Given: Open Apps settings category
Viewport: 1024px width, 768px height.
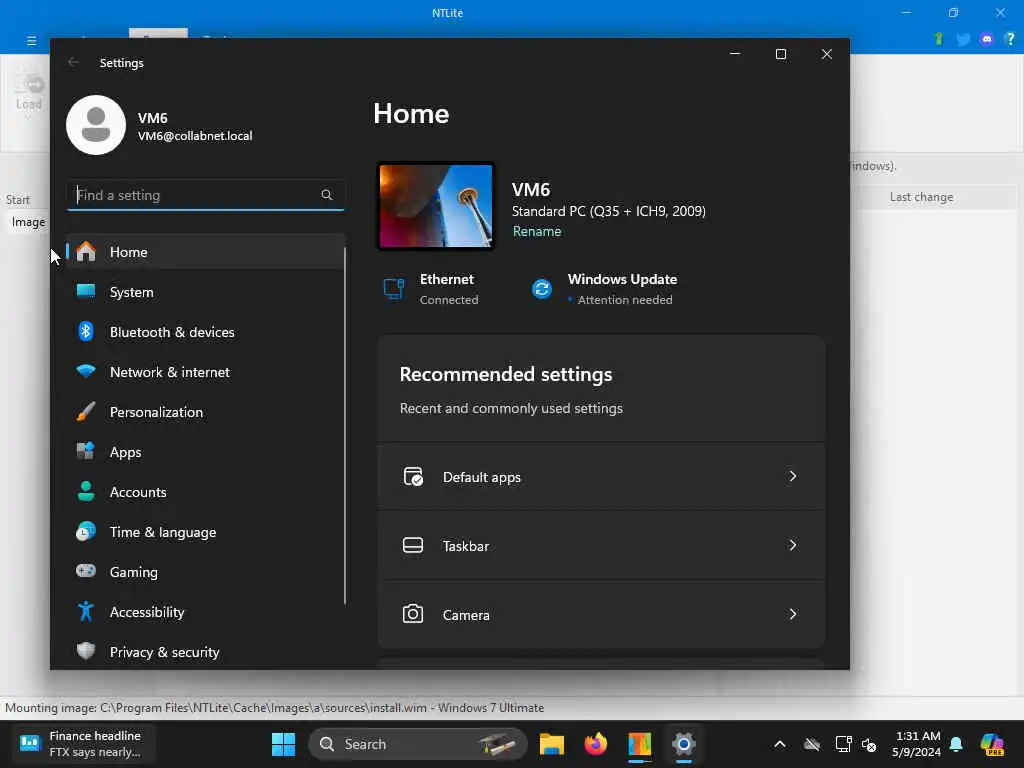Looking at the screenshot, I should pyautogui.click(x=205, y=452).
